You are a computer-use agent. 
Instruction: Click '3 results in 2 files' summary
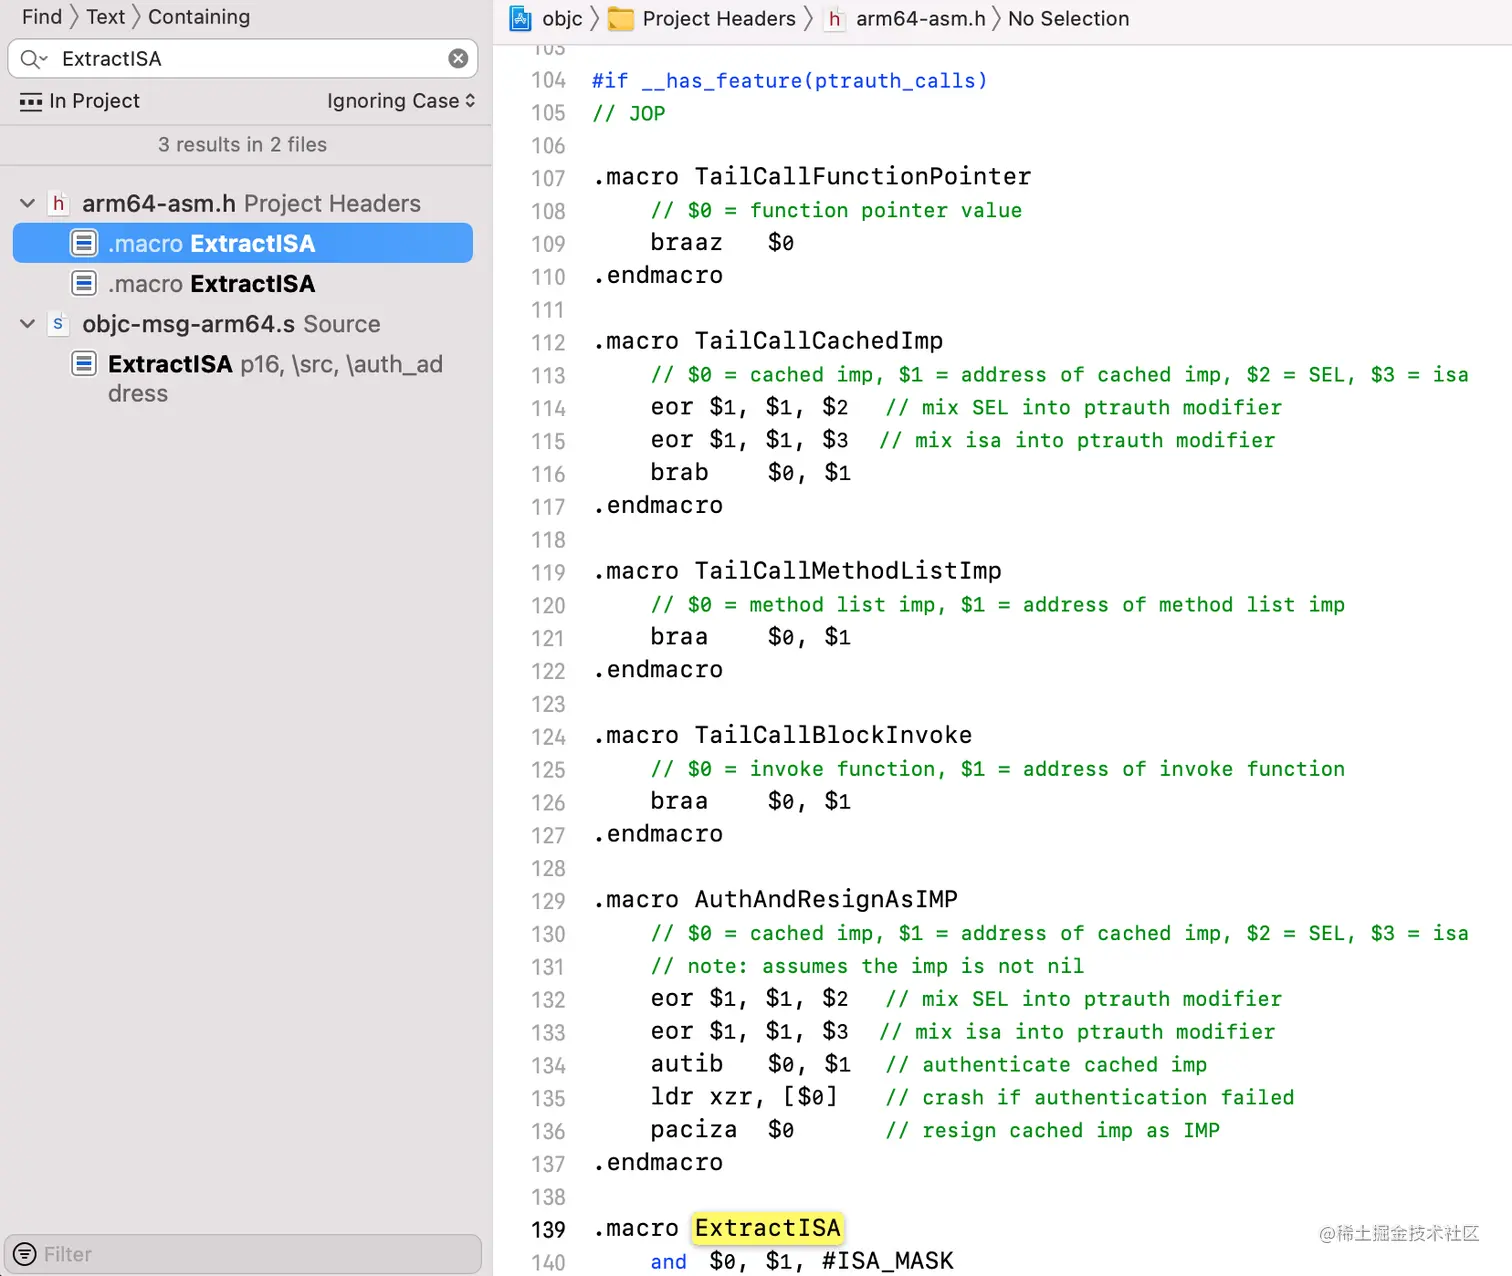pos(242,145)
